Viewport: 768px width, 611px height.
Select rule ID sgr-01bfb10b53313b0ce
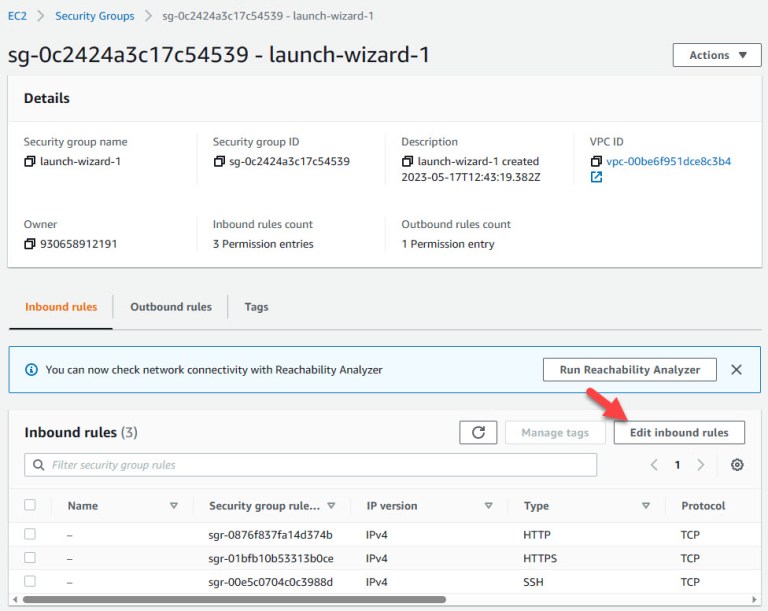click(271, 558)
